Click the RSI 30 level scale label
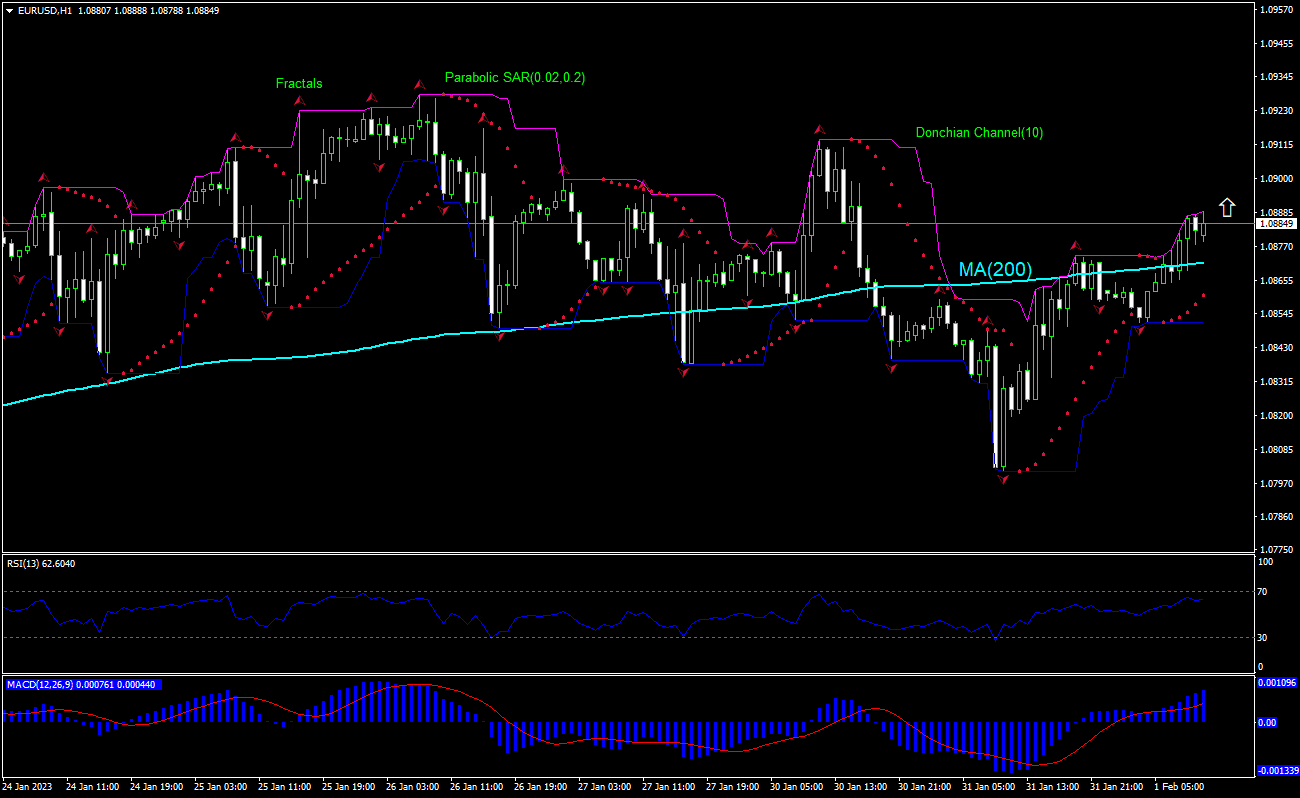This screenshot has width=1300, height=798. click(x=1262, y=637)
